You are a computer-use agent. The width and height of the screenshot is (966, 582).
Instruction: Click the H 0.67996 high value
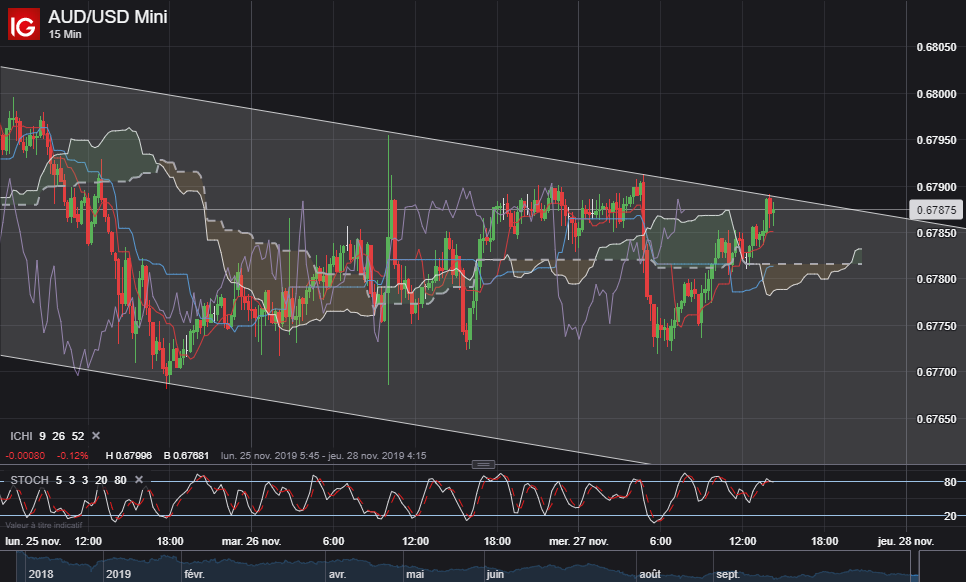129,456
